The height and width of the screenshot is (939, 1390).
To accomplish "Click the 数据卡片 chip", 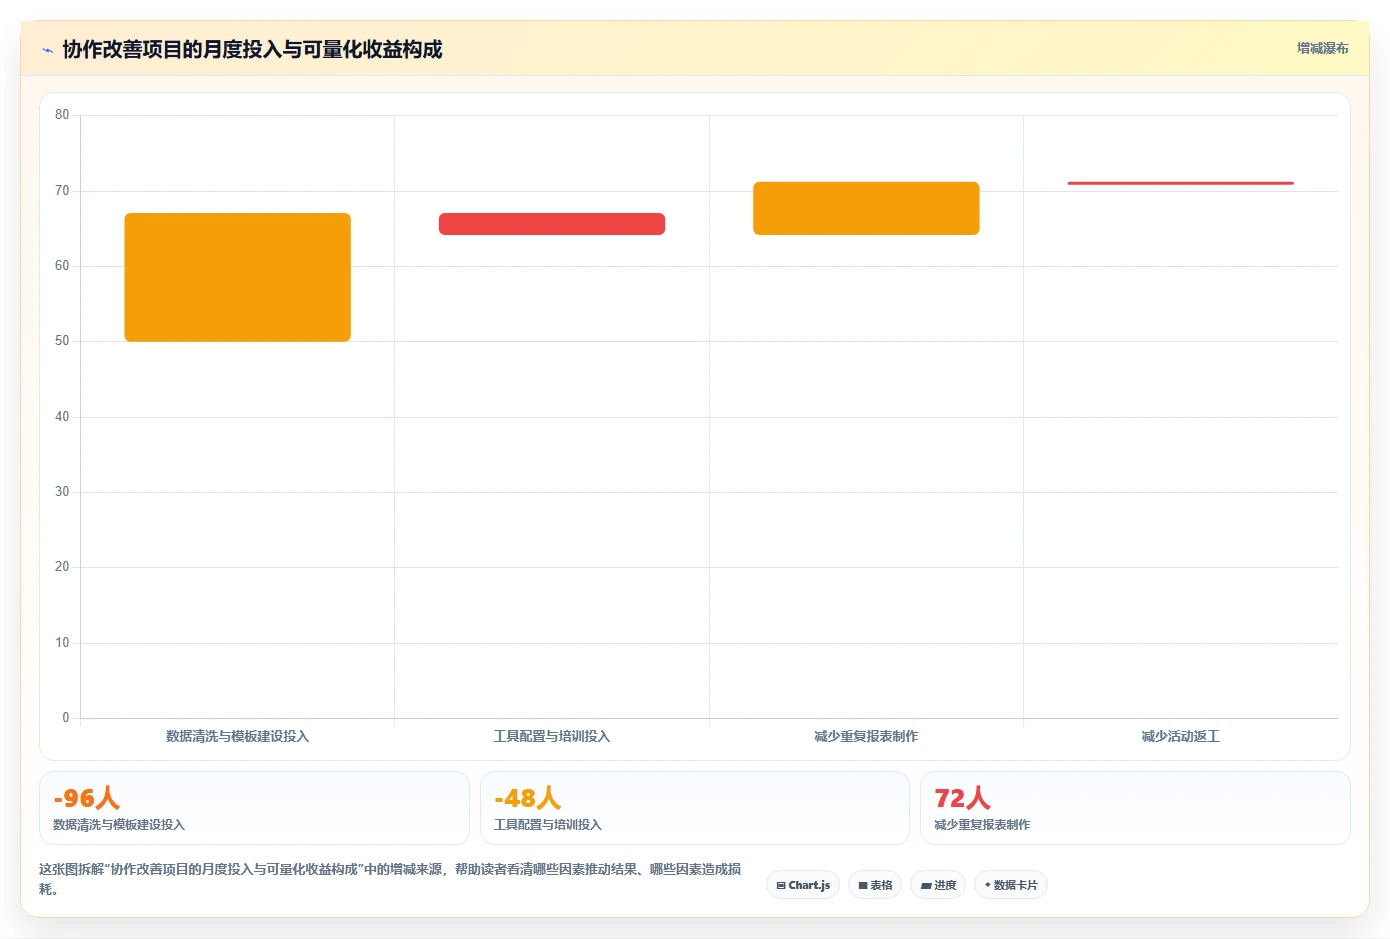I will [1011, 885].
